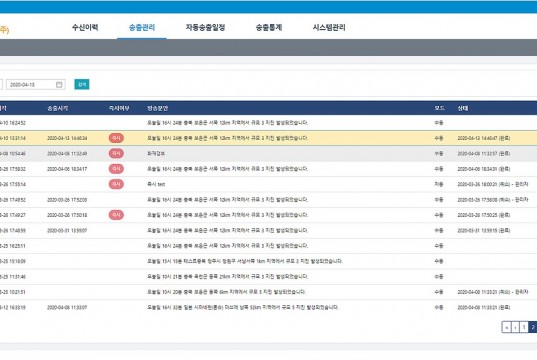Image resolution: width=537 pixels, height=360 pixels.
Task: Click the 2020-04-13 date input field
Action: tap(36, 85)
